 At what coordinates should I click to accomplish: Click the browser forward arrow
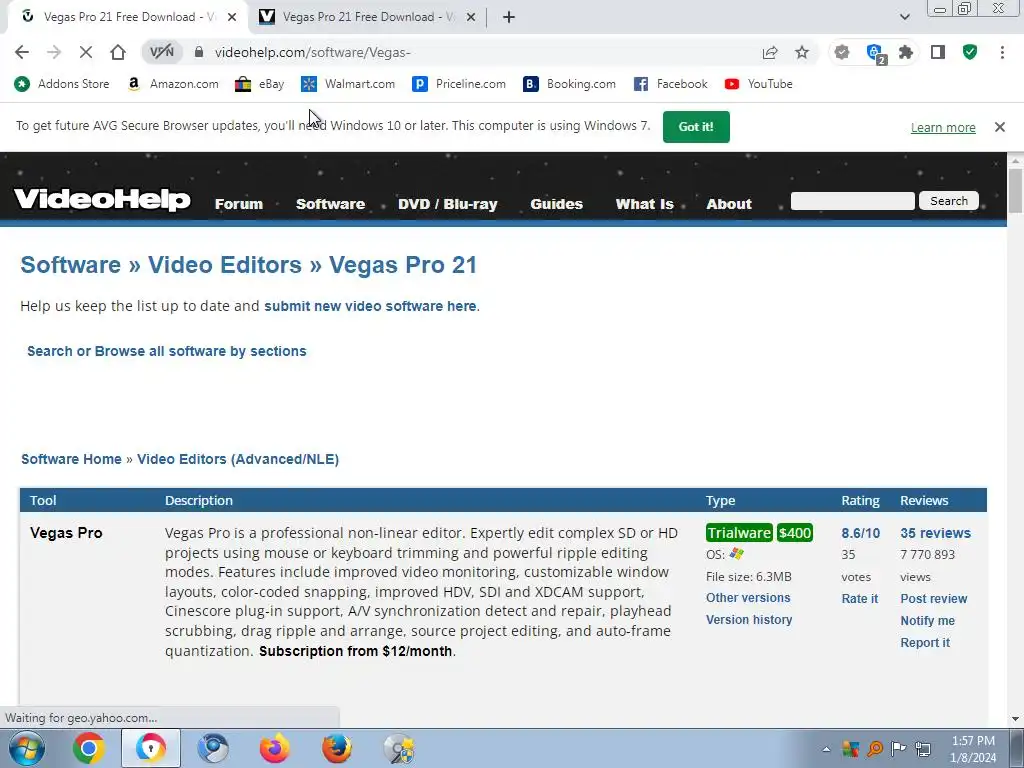point(54,52)
